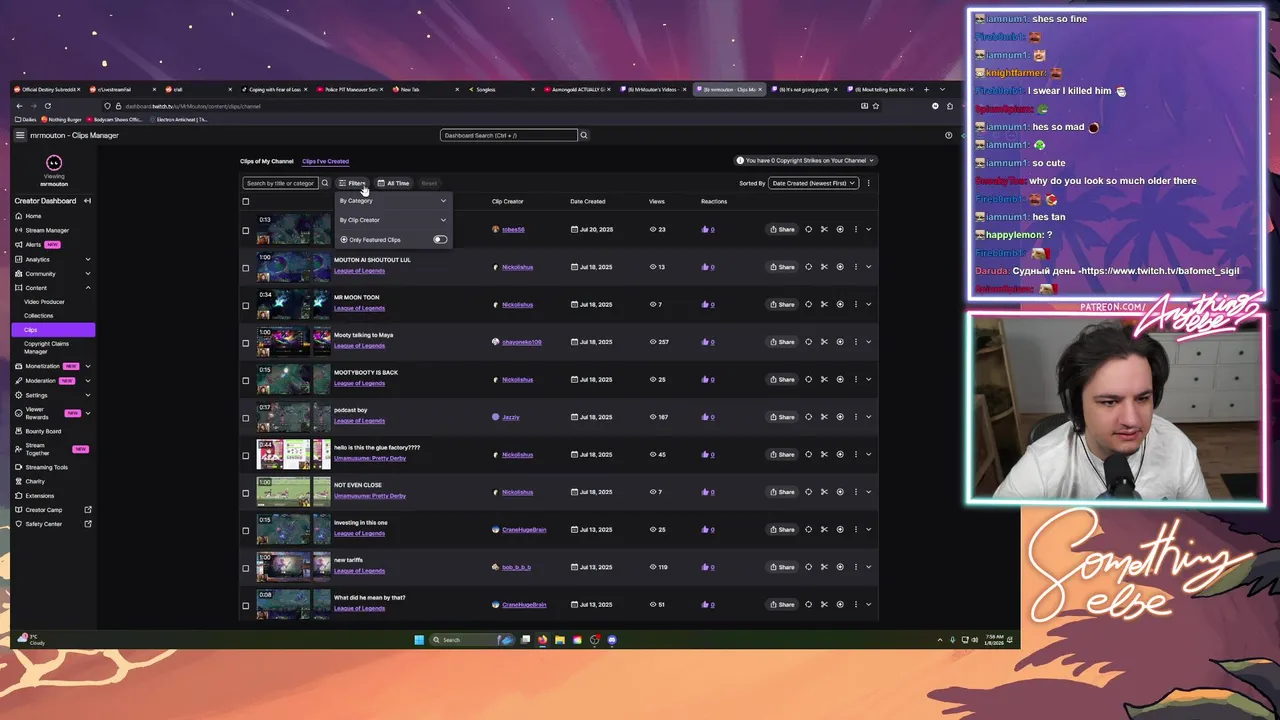The image size is (1280, 720).
Task: Expand the By Clip Creator filter
Action: [393, 220]
